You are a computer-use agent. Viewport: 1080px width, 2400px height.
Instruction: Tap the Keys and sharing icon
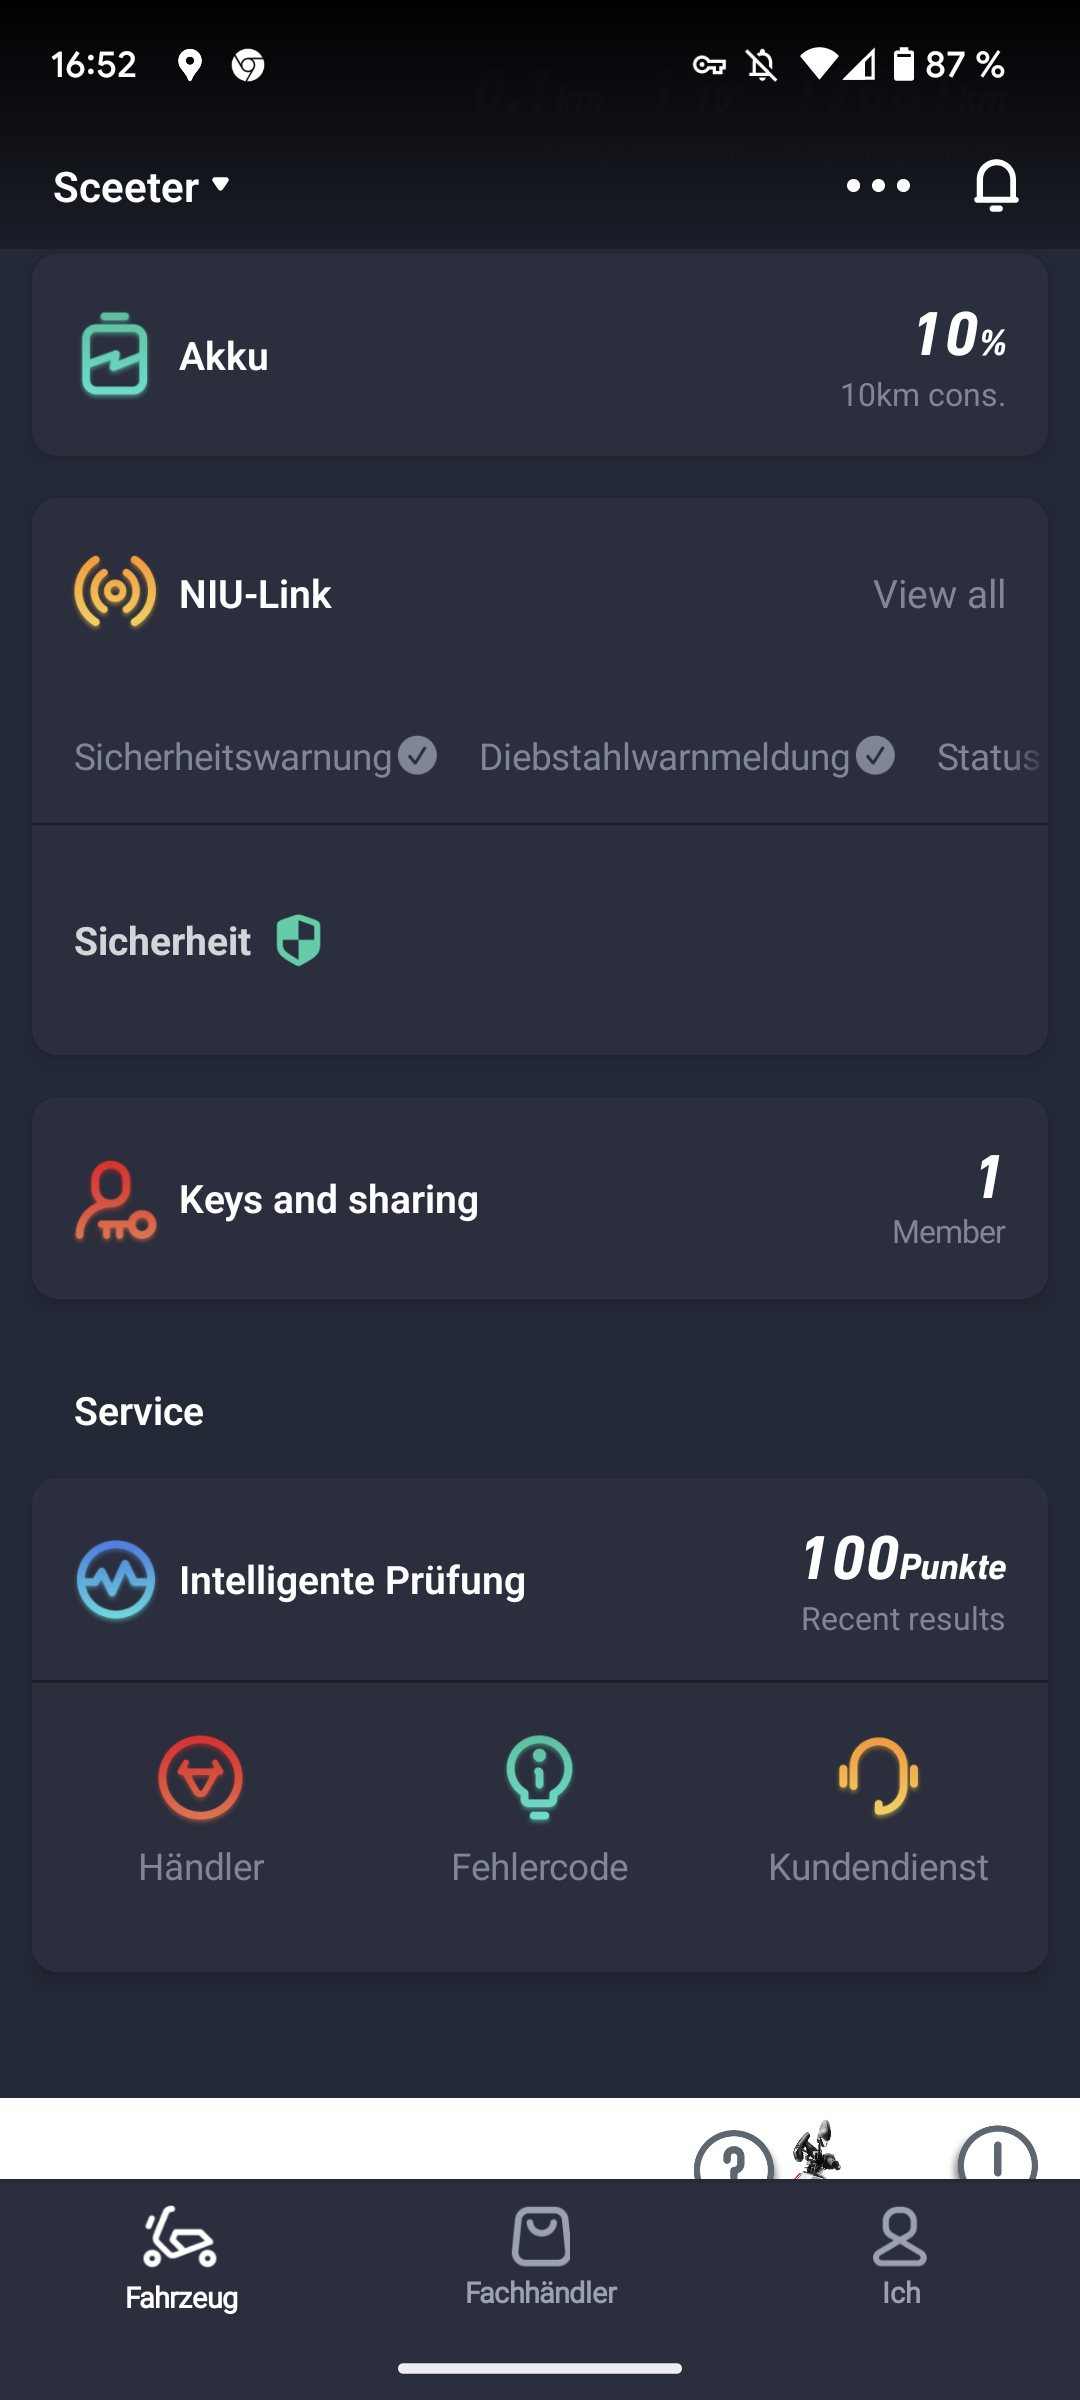[x=115, y=1200]
